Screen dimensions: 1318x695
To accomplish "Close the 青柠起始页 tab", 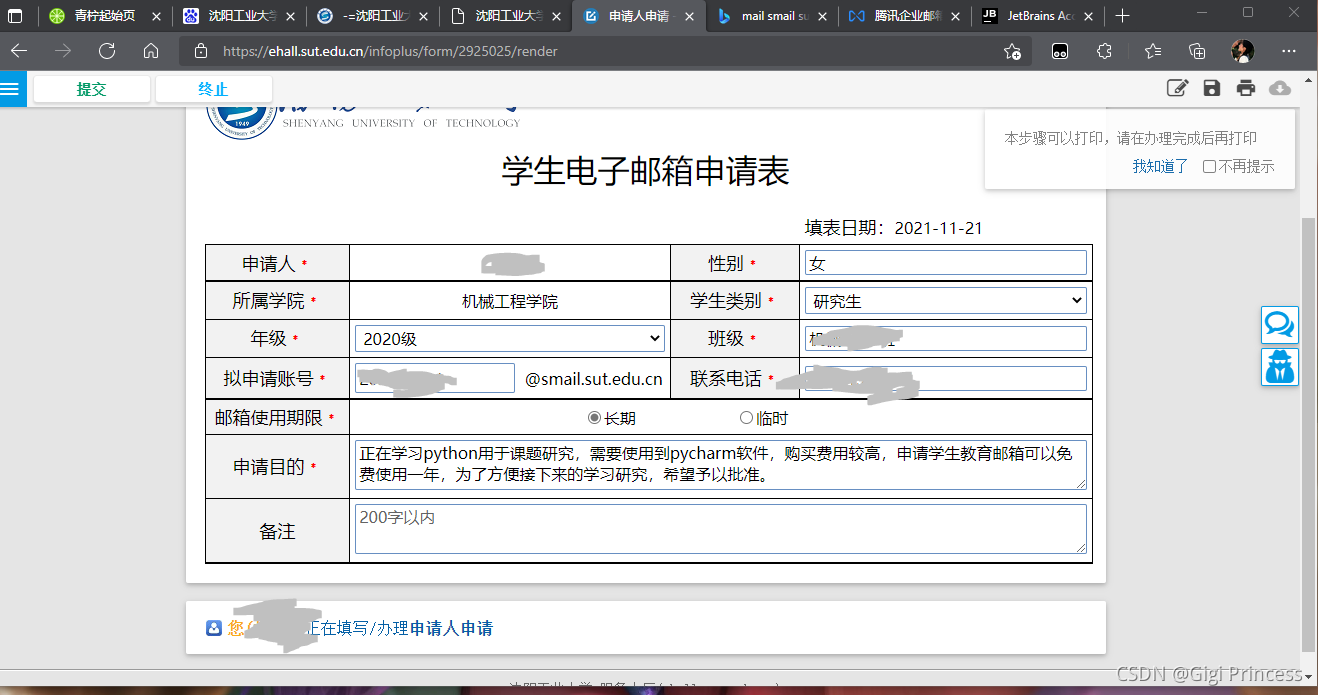I will pos(156,16).
